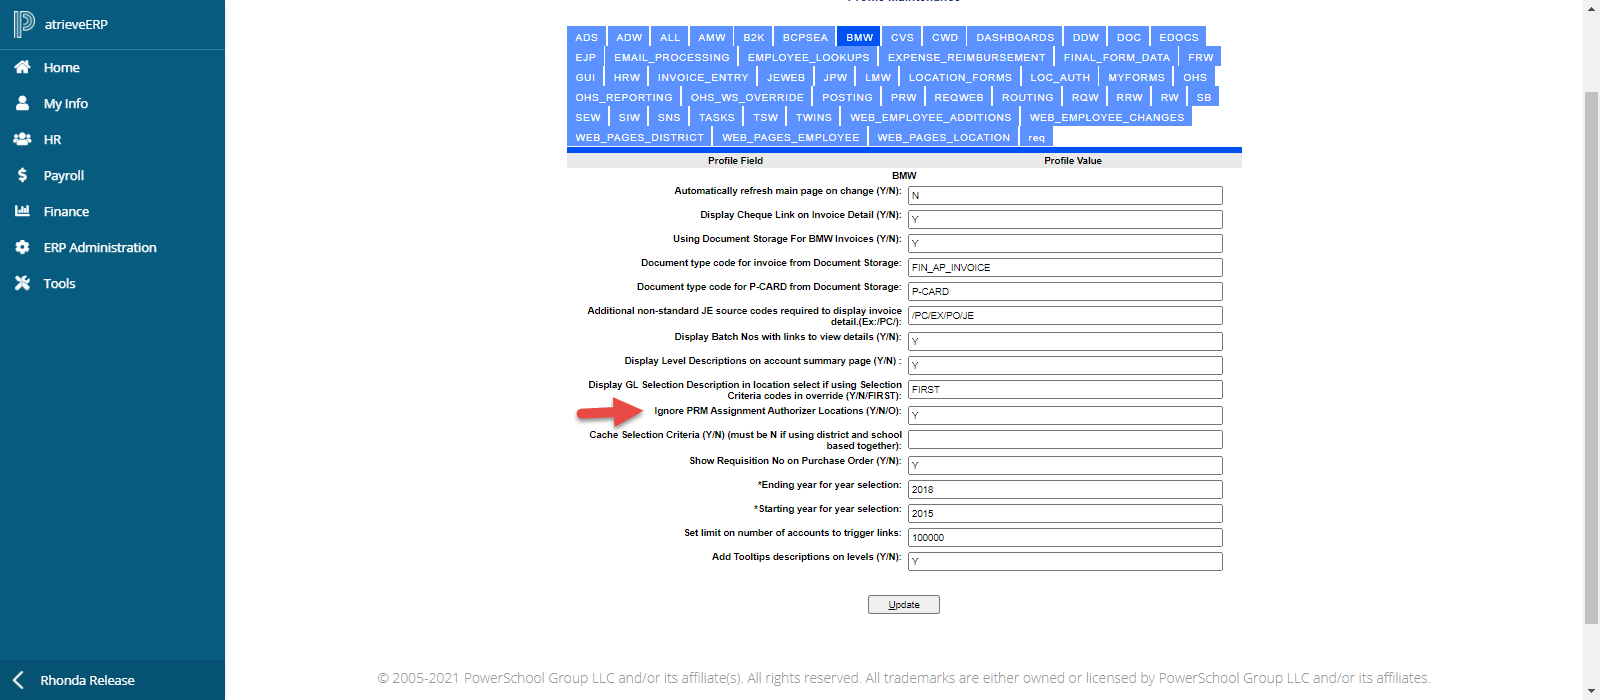Click the page vertical scrollbar

point(1591,350)
